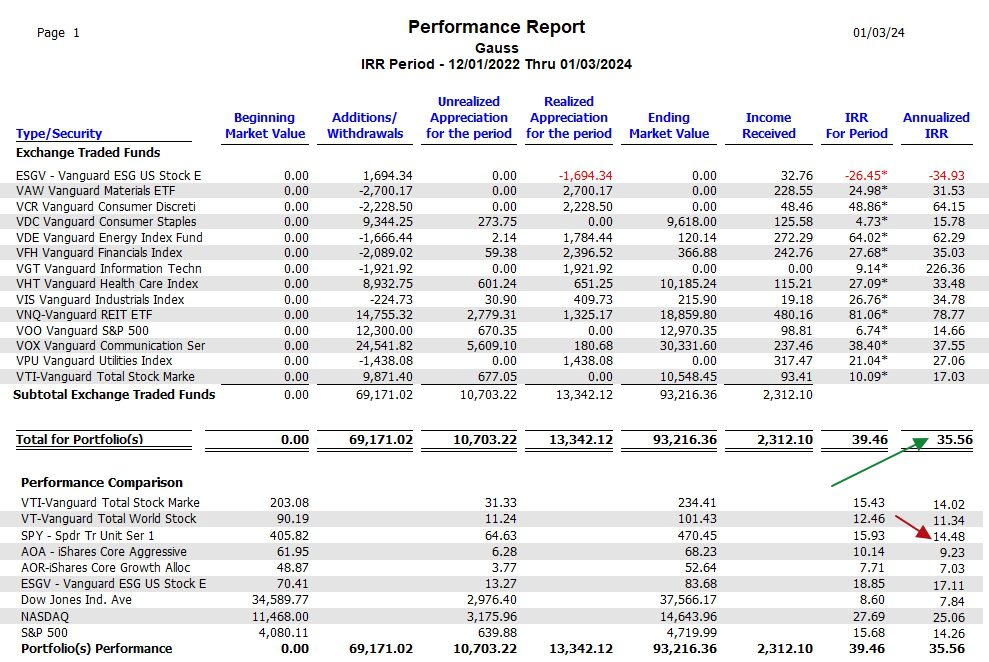Image resolution: width=989 pixels, height=662 pixels.
Task: Click Realized Appreciation for the period header
Action: 569,117
